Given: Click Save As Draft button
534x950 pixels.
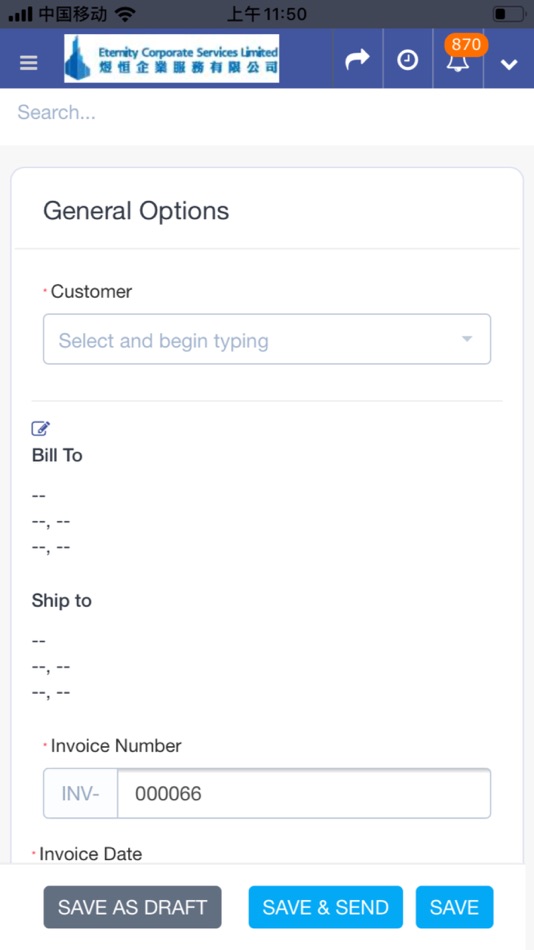Looking at the screenshot, I should coord(132,907).
